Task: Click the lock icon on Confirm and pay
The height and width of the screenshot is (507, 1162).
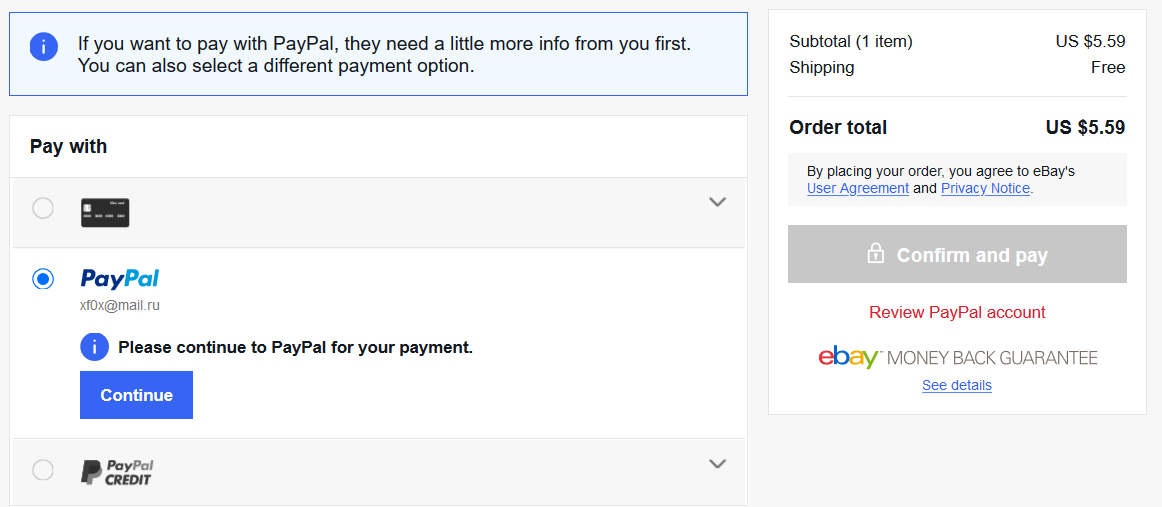Action: click(x=876, y=254)
